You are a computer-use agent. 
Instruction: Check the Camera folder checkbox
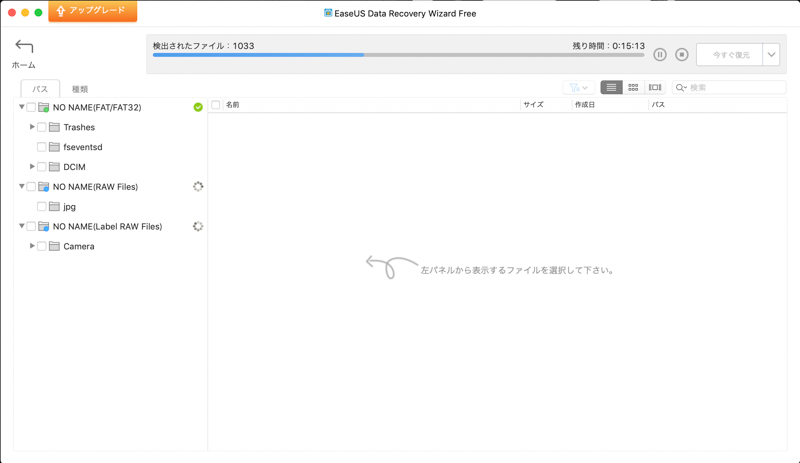tap(42, 246)
